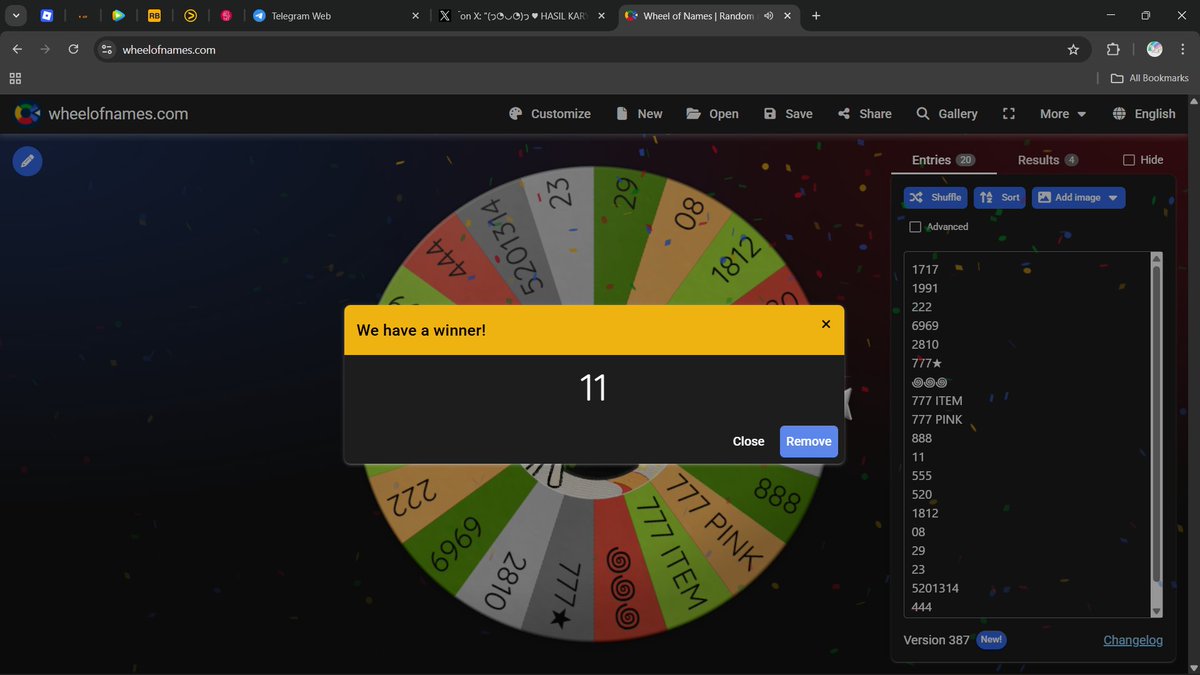
Task: Enable the Advanced checkbox
Action: pos(915,227)
